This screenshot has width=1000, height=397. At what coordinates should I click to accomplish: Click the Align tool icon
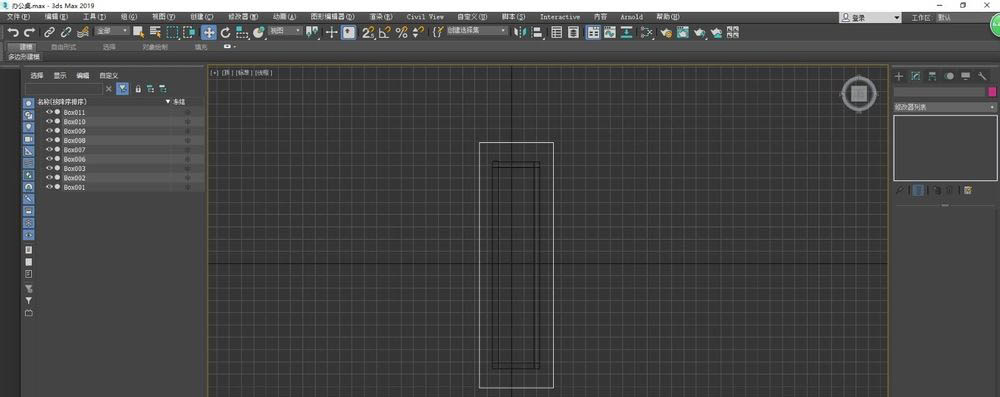537,32
